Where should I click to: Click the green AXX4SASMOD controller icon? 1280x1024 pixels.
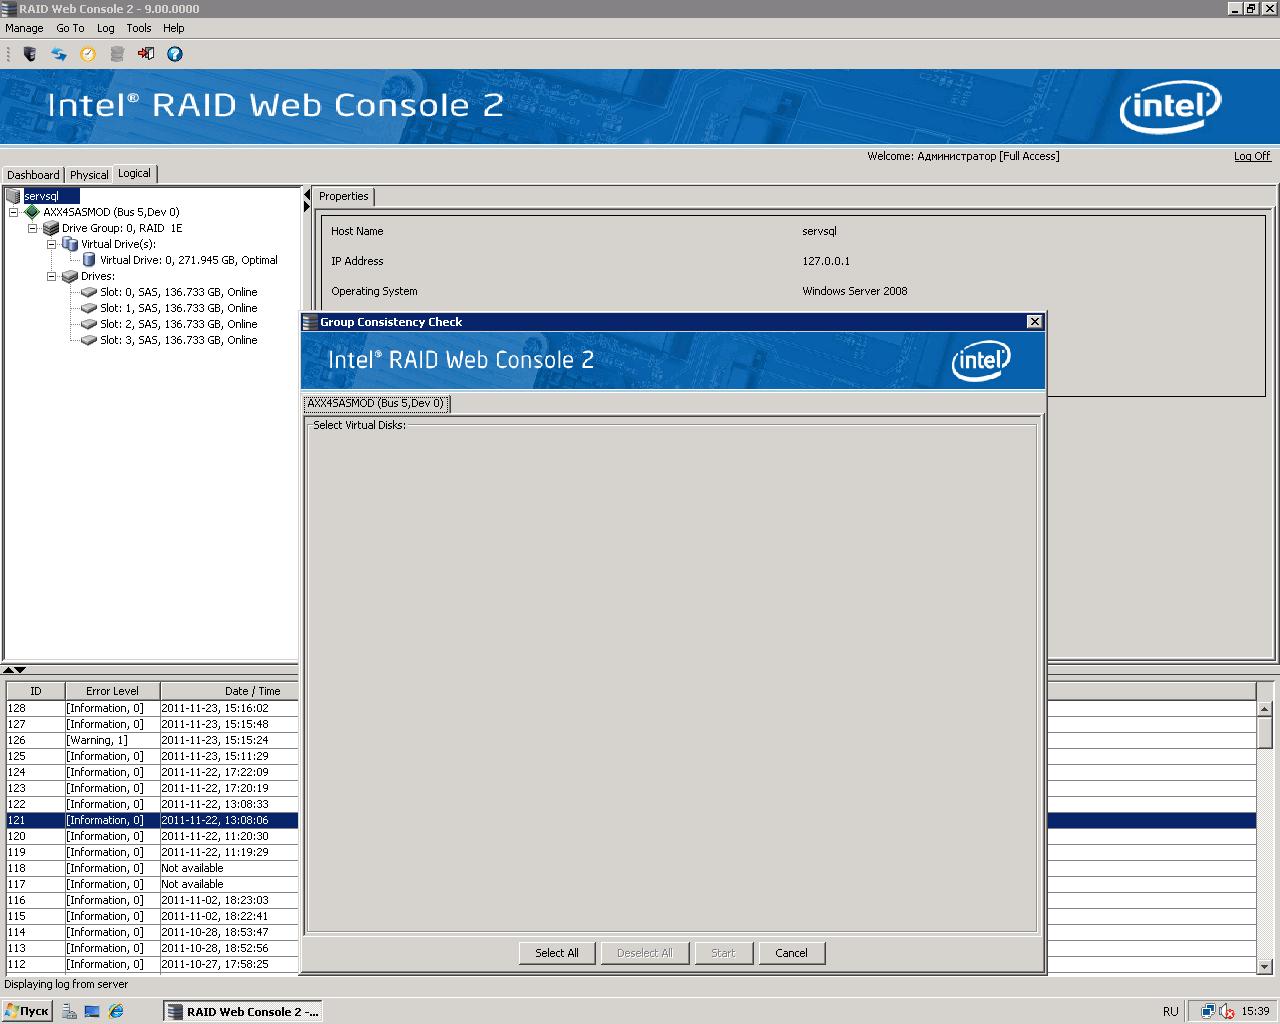click(x=32, y=212)
